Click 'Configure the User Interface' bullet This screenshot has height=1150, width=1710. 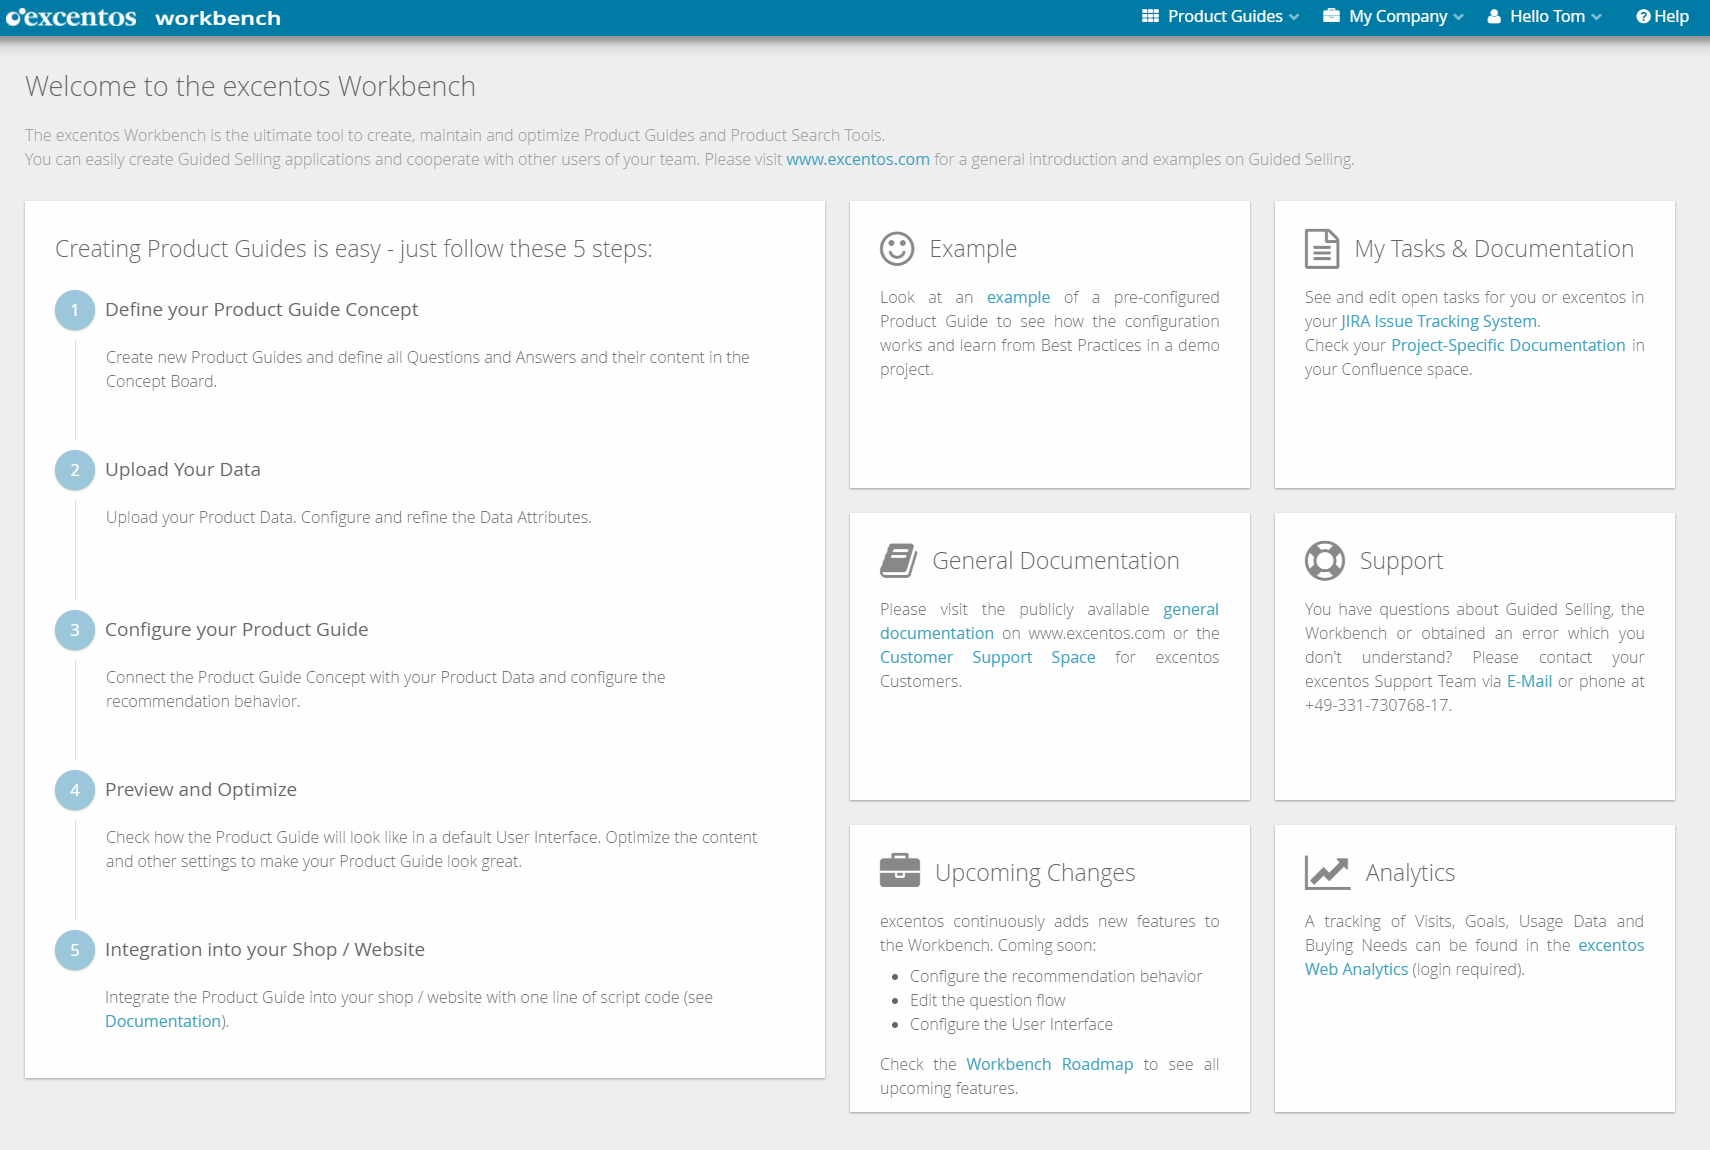point(1011,1024)
